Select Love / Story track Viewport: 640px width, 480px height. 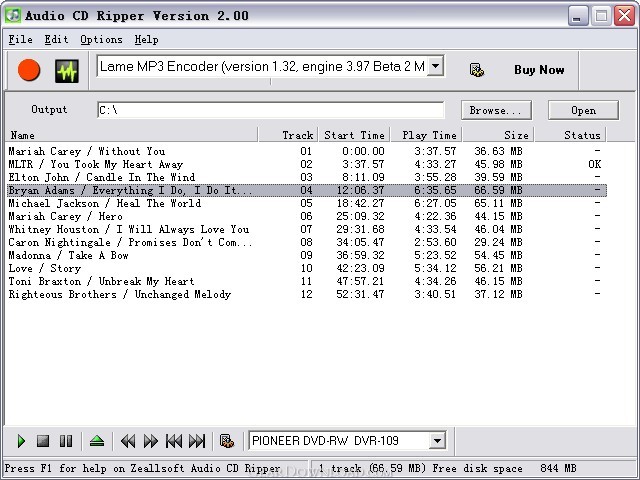[306, 268]
